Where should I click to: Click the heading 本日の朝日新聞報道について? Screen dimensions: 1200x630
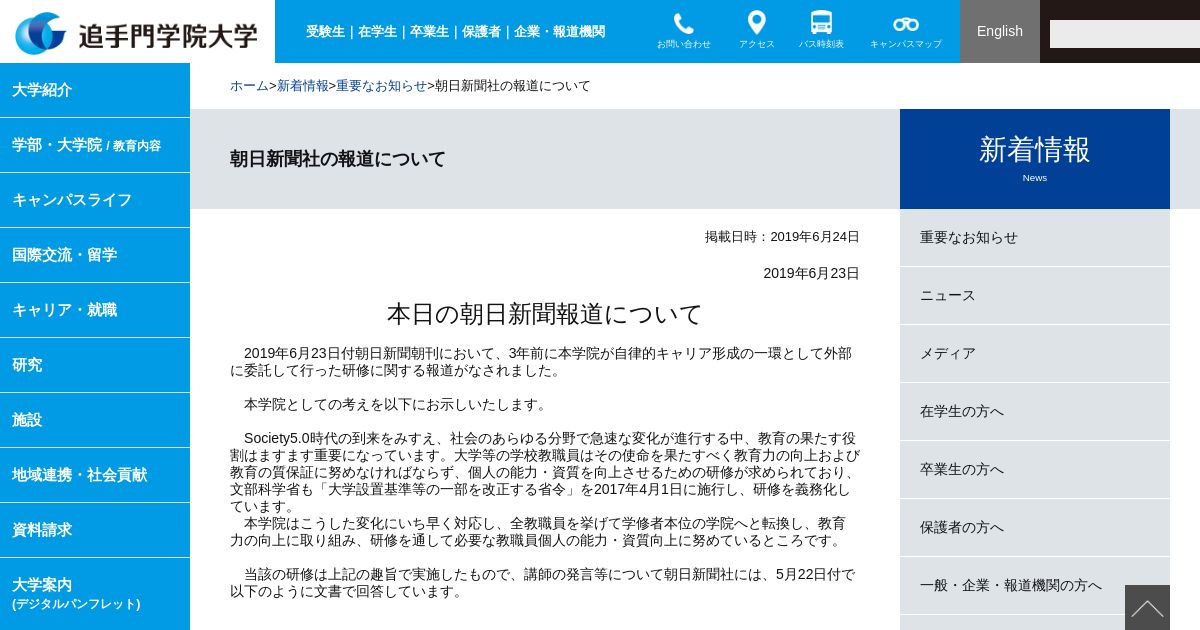tap(545, 314)
